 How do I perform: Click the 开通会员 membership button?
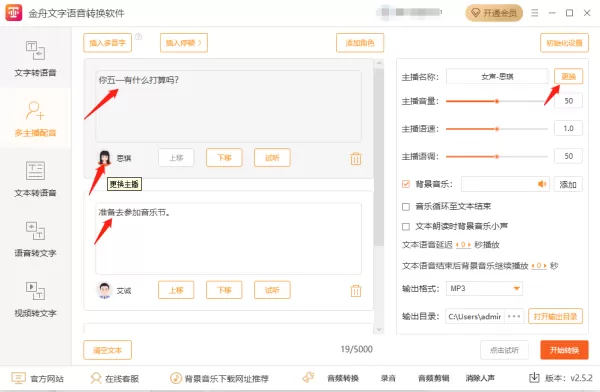pos(494,13)
